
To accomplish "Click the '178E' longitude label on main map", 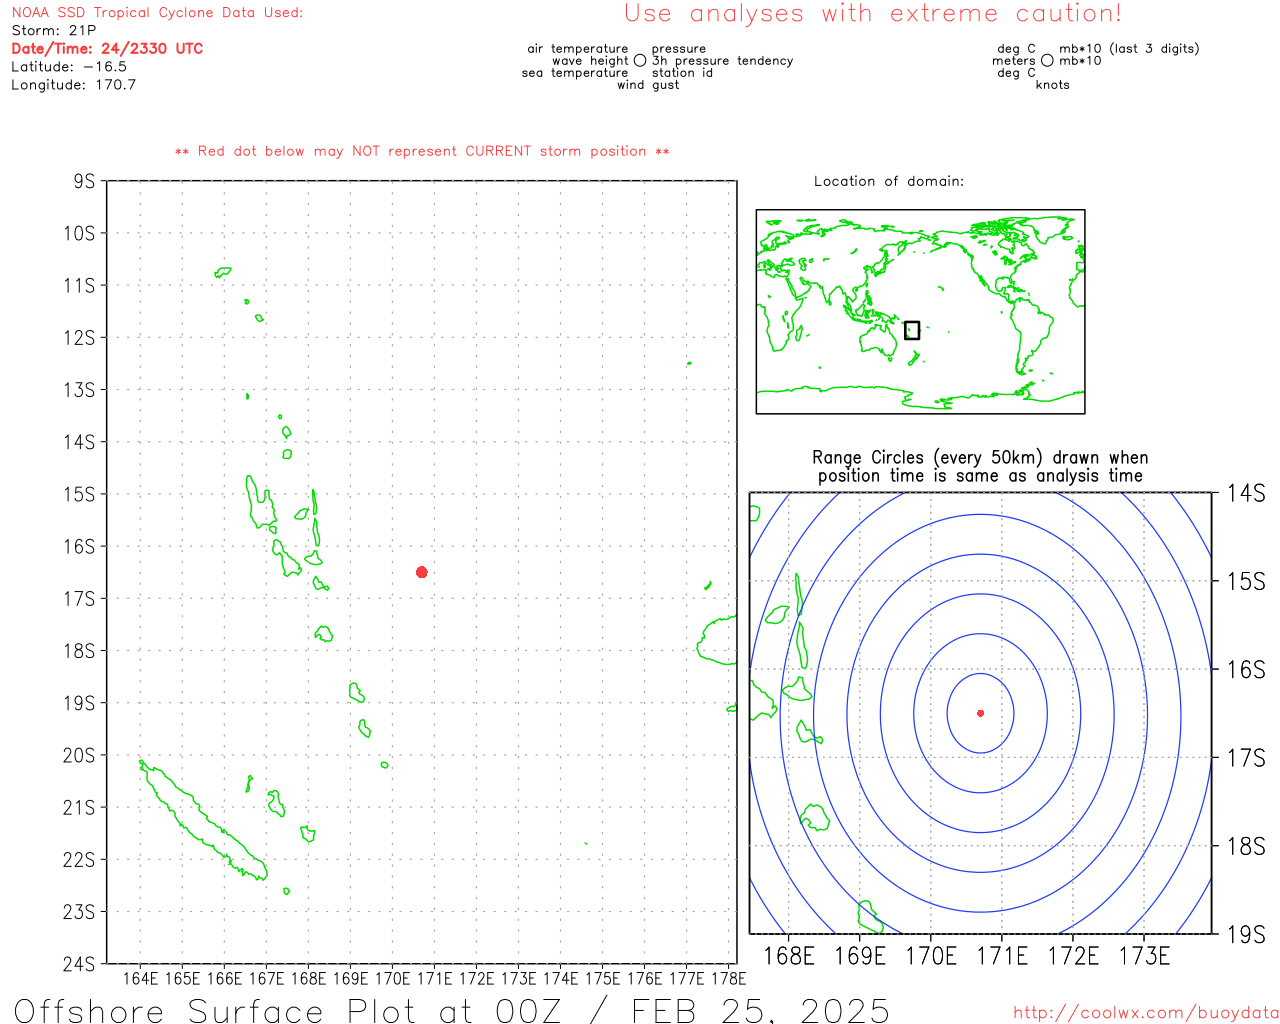I will (728, 979).
